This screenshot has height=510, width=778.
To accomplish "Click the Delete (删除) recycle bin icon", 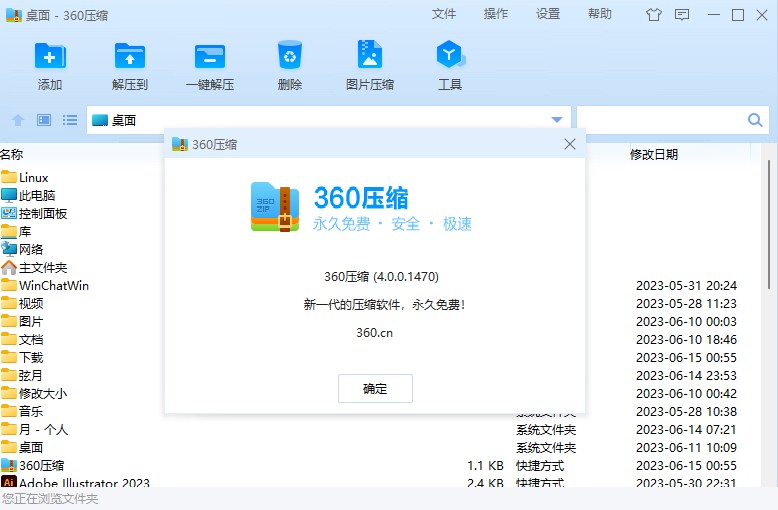I will pyautogui.click(x=290, y=55).
